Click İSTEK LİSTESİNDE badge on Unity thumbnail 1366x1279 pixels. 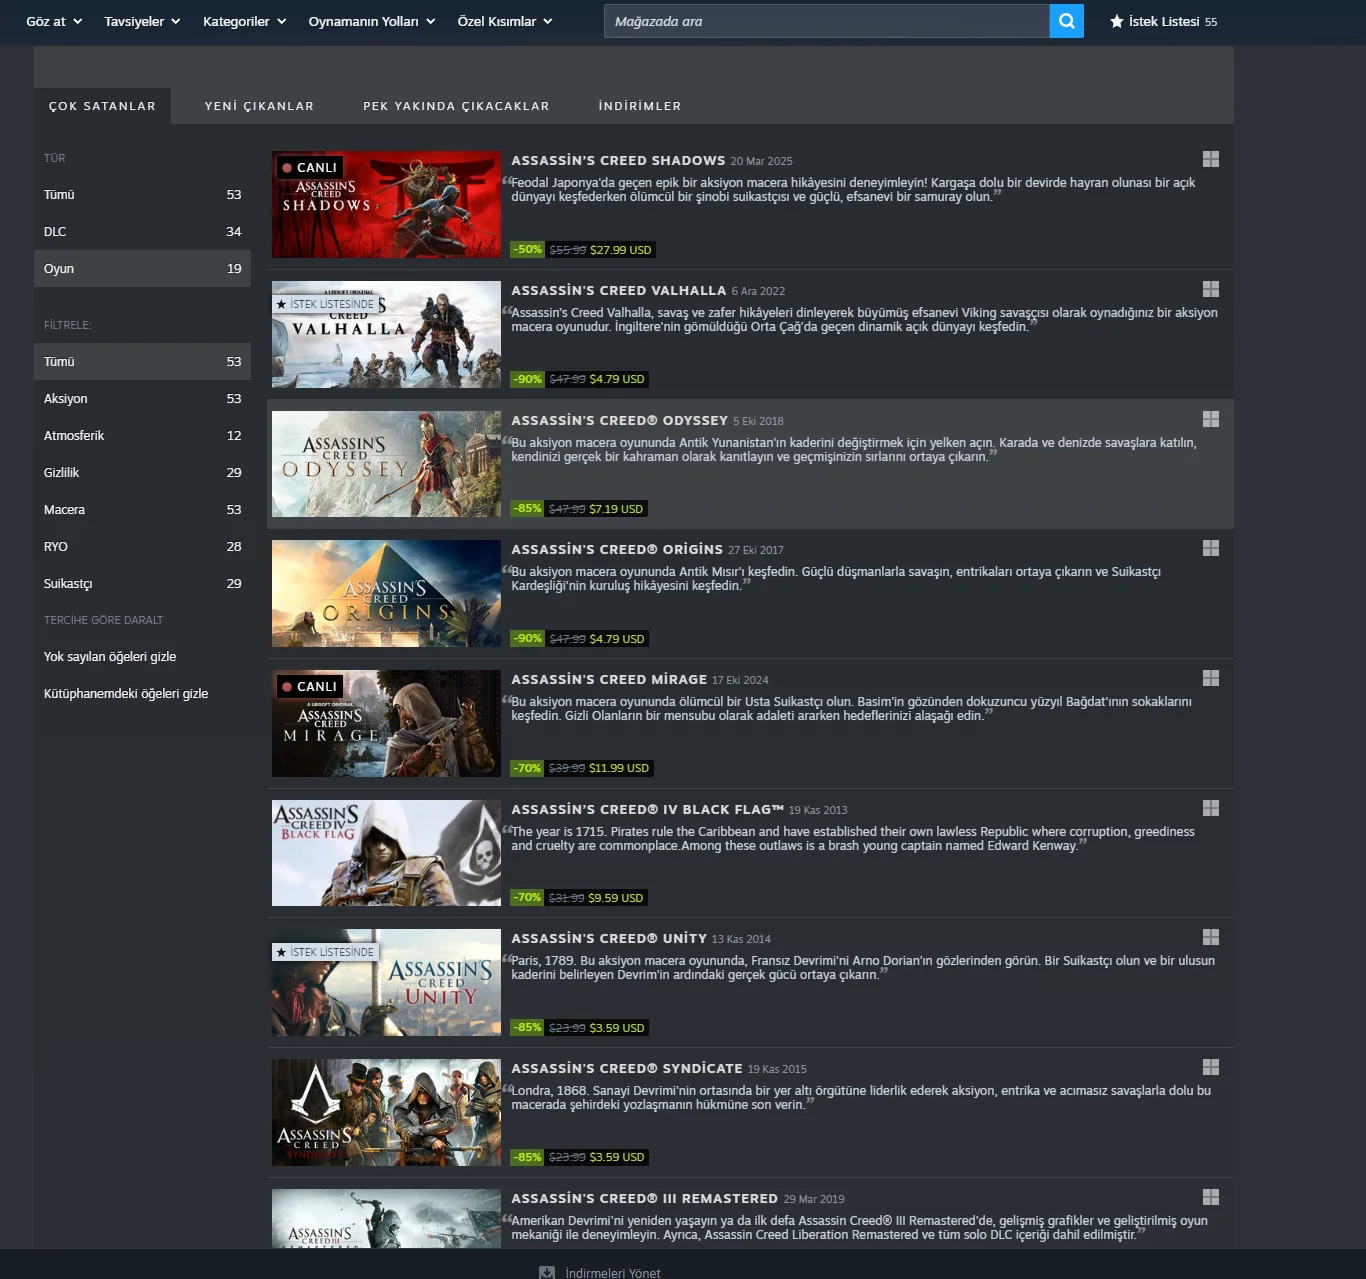click(325, 952)
